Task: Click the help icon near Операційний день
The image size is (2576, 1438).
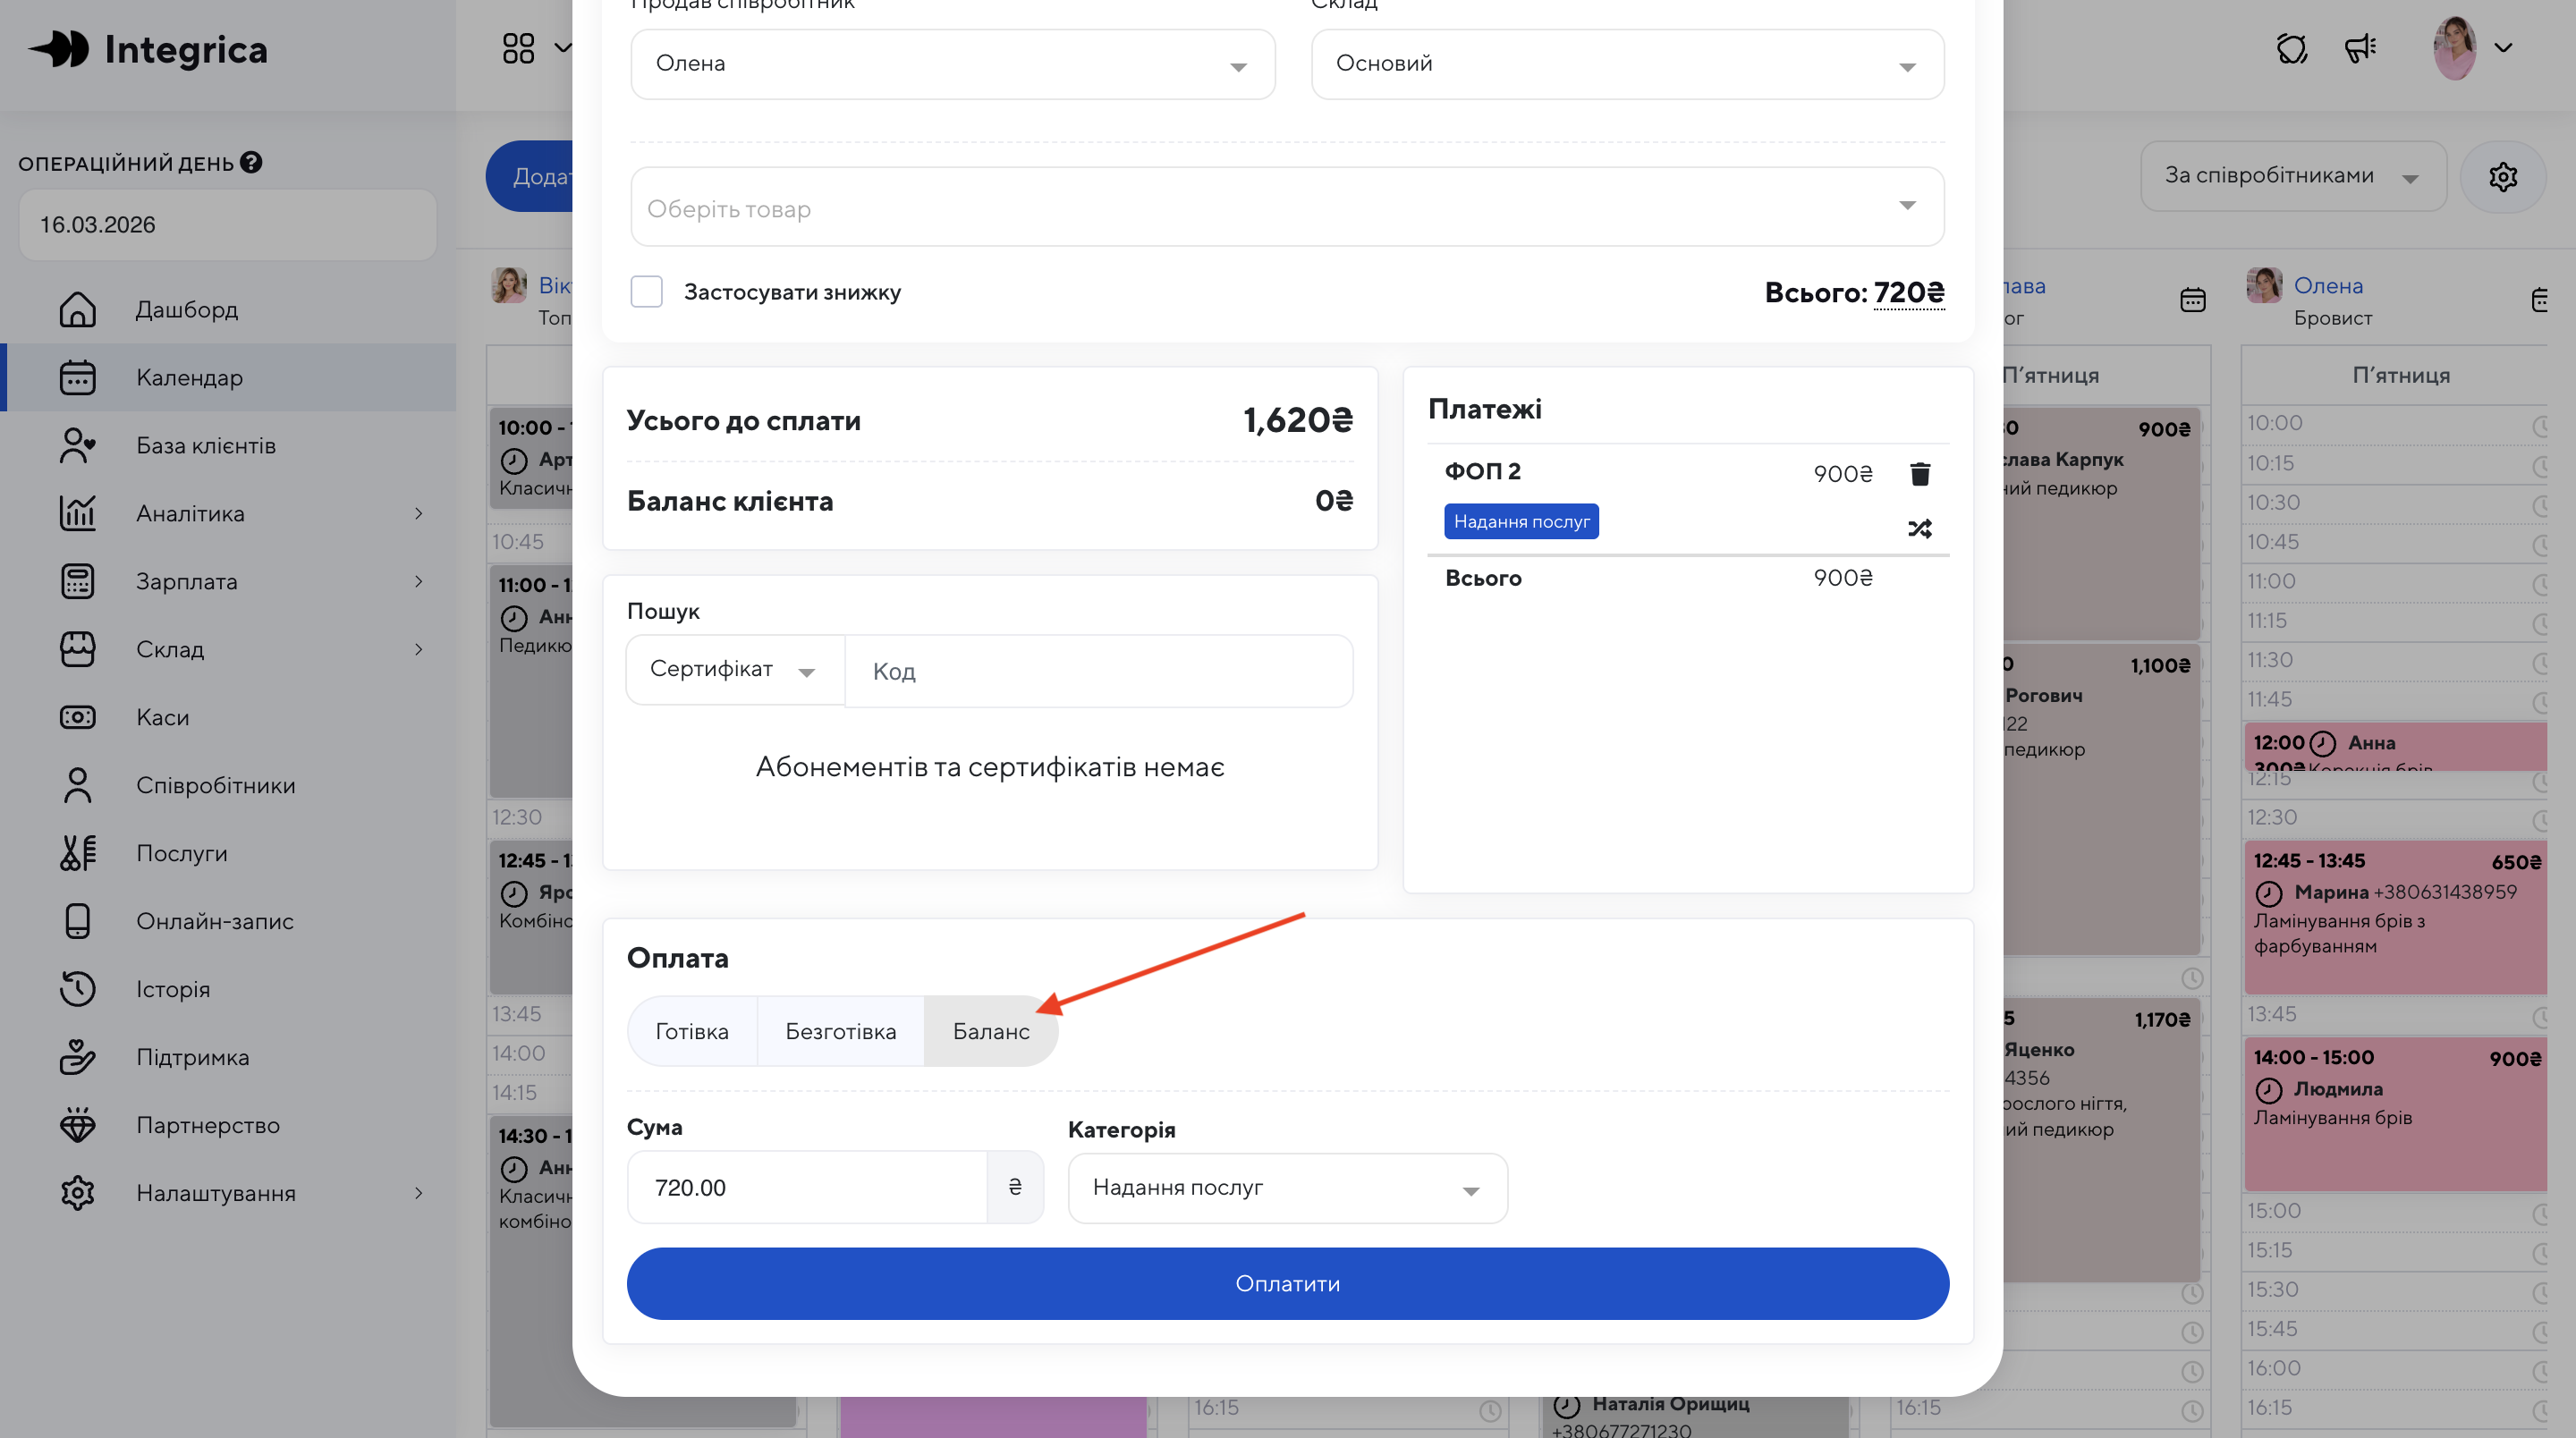Action: point(252,162)
